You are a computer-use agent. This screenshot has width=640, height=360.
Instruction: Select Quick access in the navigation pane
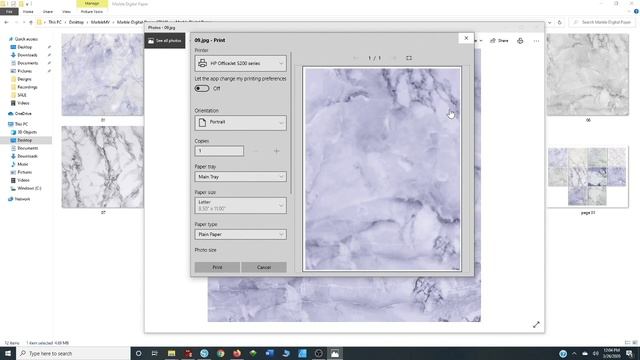pos(26,39)
